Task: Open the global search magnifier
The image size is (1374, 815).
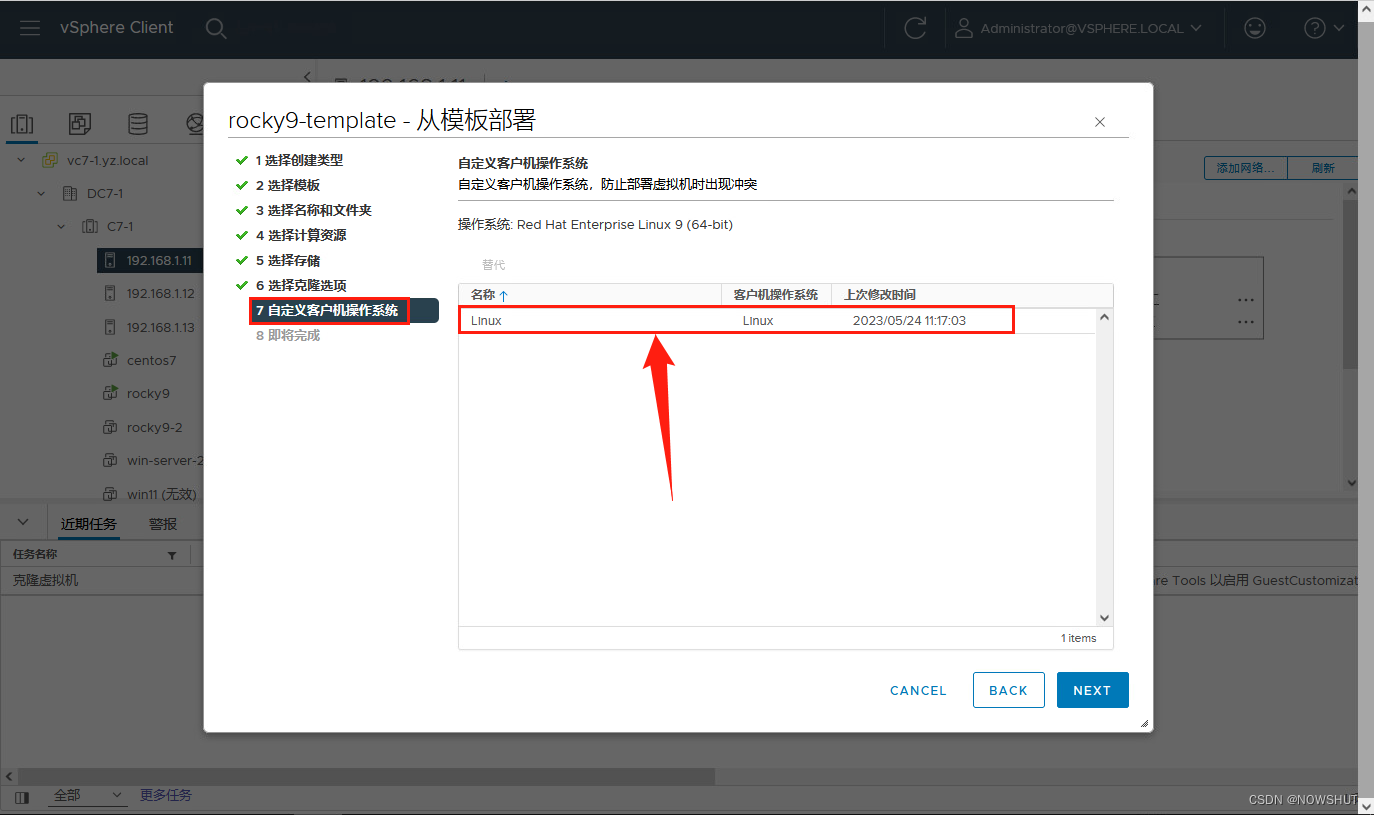Action: pyautogui.click(x=216, y=28)
